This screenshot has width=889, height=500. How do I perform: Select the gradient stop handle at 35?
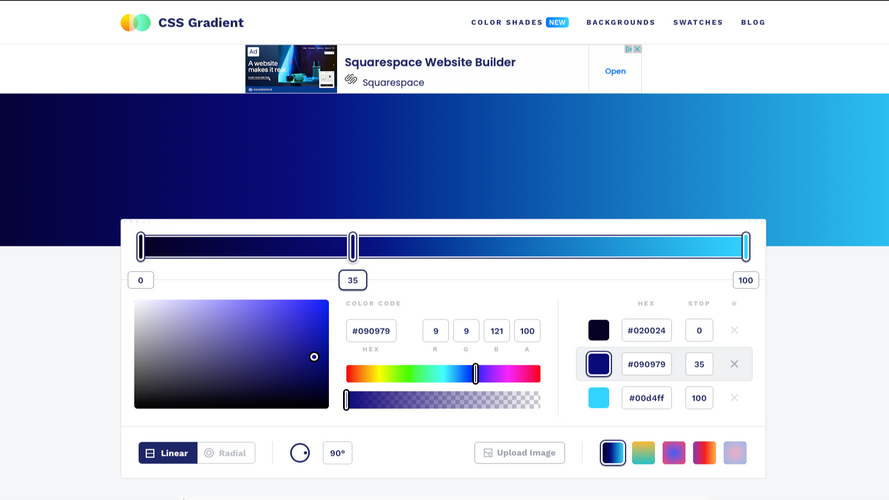(x=353, y=247)
